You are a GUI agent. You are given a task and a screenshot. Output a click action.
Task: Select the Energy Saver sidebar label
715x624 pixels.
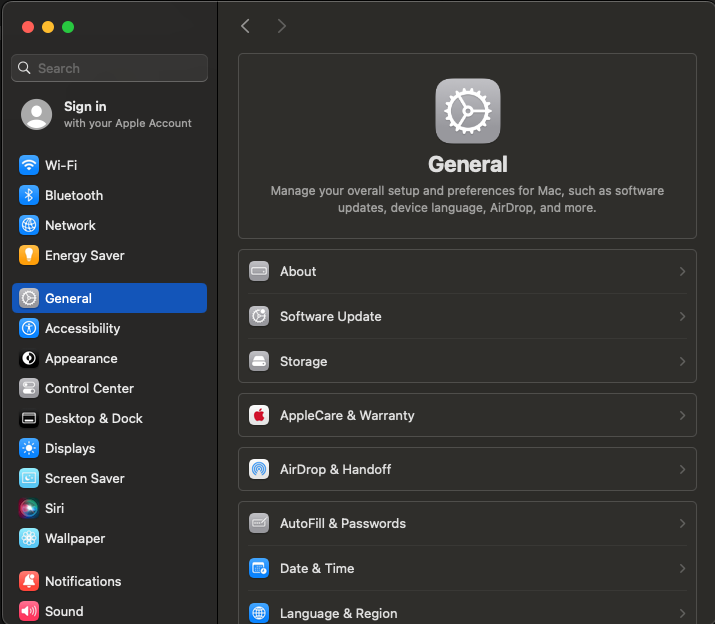(85, 255)
